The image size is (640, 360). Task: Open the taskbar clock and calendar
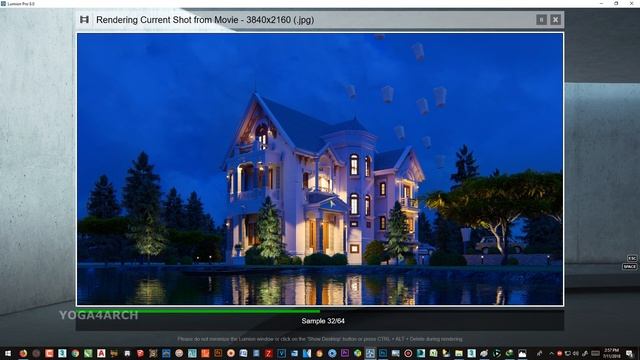pos(611,353)
